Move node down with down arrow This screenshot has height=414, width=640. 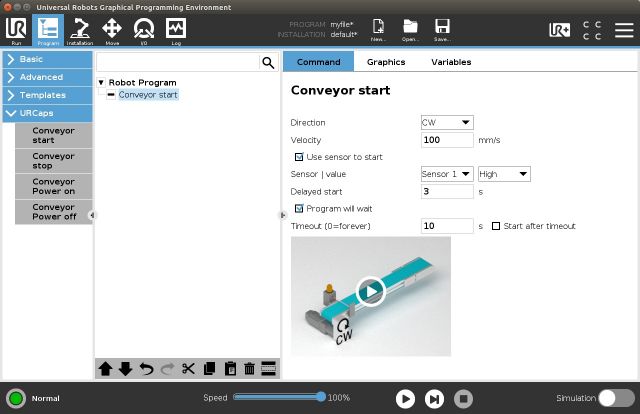[125, 368]
